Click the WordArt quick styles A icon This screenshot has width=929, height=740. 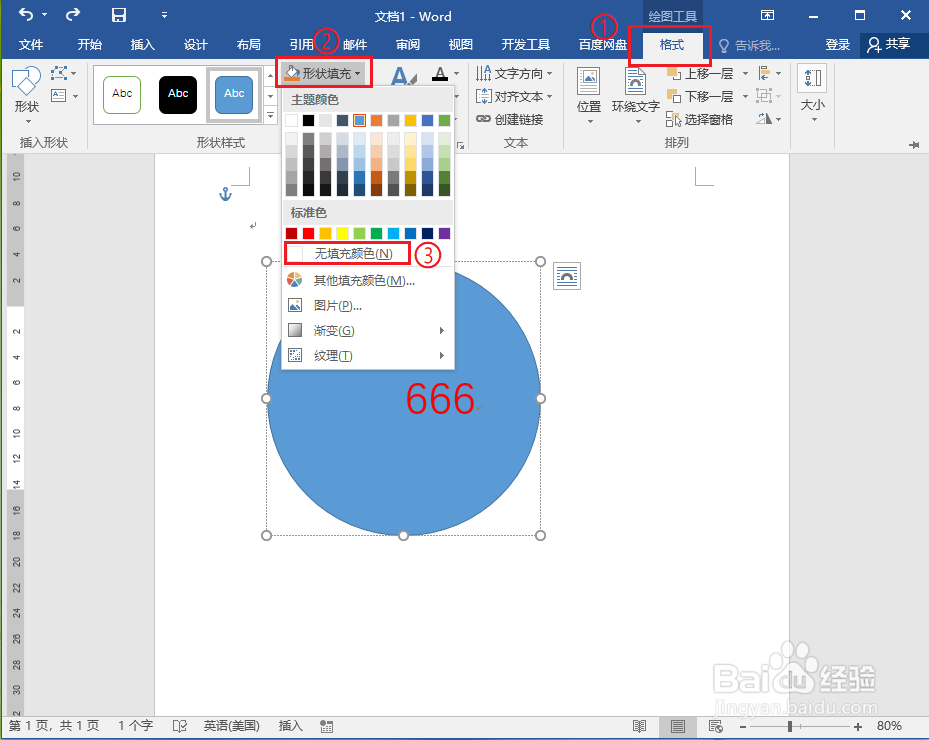click(x=403, y=77)
